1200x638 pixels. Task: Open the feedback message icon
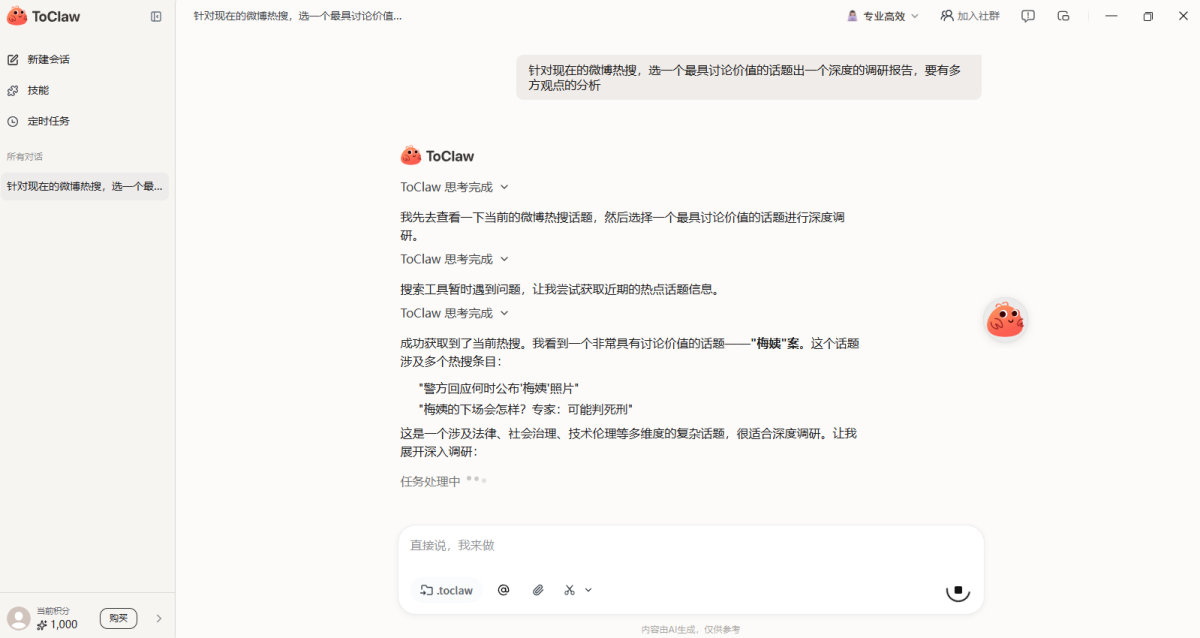(1028, 17)
